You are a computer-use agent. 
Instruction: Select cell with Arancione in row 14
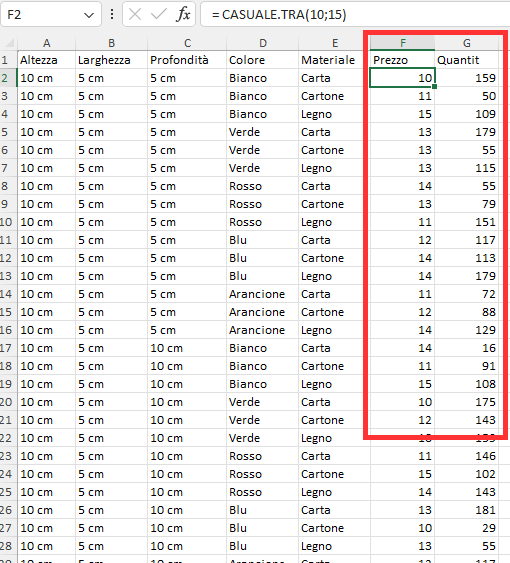tap(263, 294)
